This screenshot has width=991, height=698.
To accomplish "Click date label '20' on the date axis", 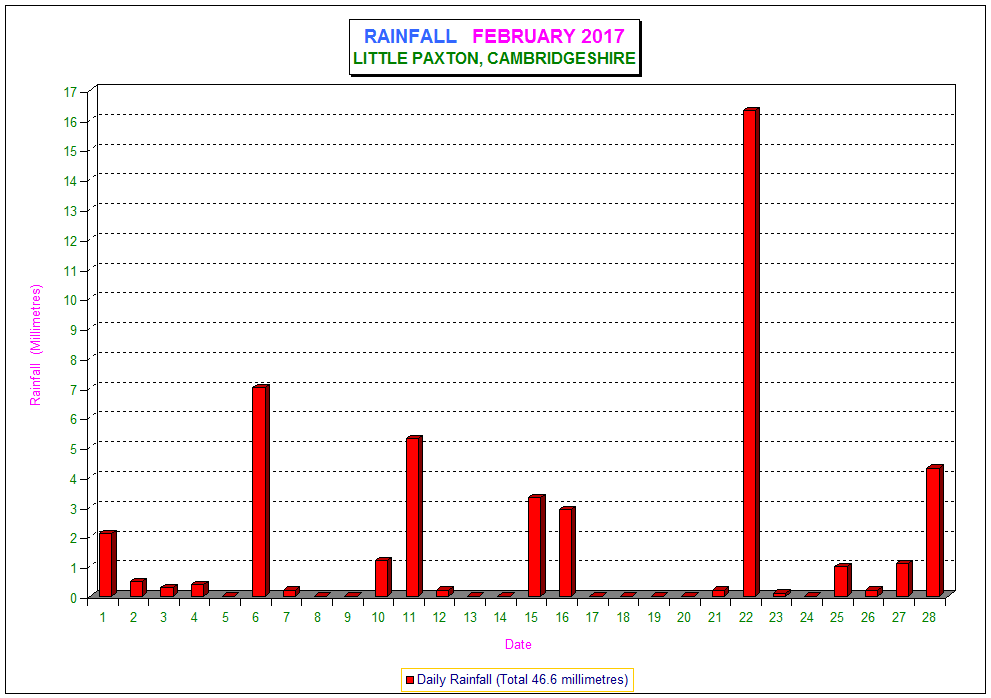I will pos(684,618).
